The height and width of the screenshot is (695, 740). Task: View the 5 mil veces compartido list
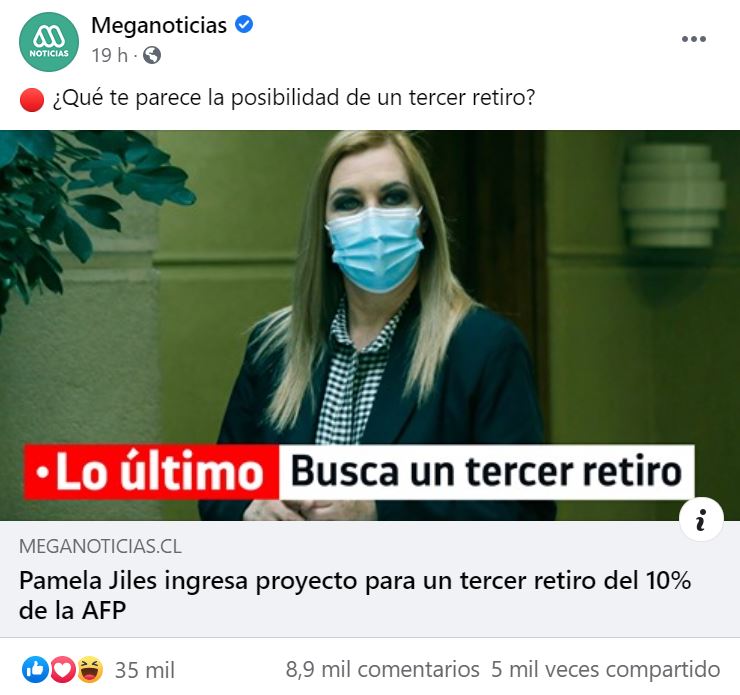click(x=605, y=670)
